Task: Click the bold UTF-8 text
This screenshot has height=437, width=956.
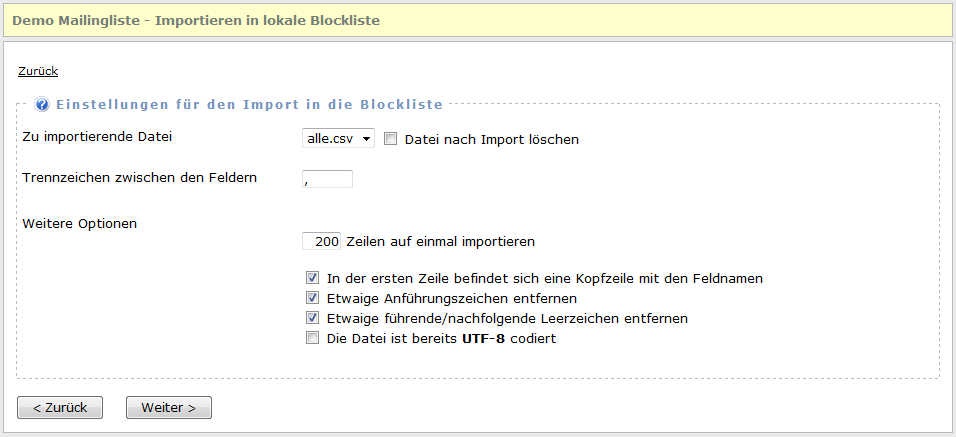Action: [481, 339]
